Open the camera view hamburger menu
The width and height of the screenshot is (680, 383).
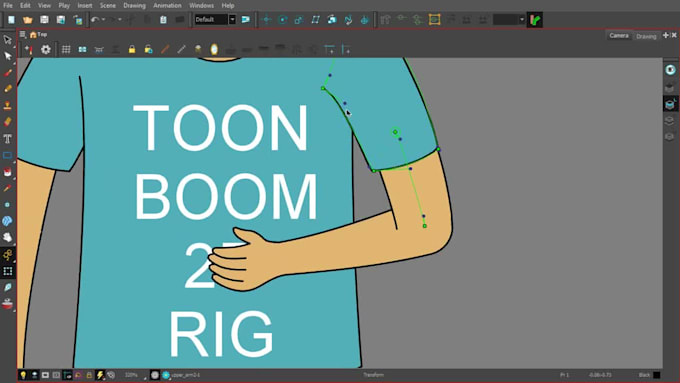pyautogui.click(x=23, y=35)
